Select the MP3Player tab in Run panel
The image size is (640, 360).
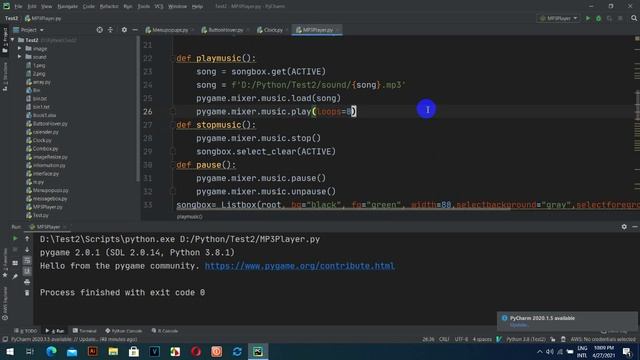pyautogui.click(x=48, y=227)
